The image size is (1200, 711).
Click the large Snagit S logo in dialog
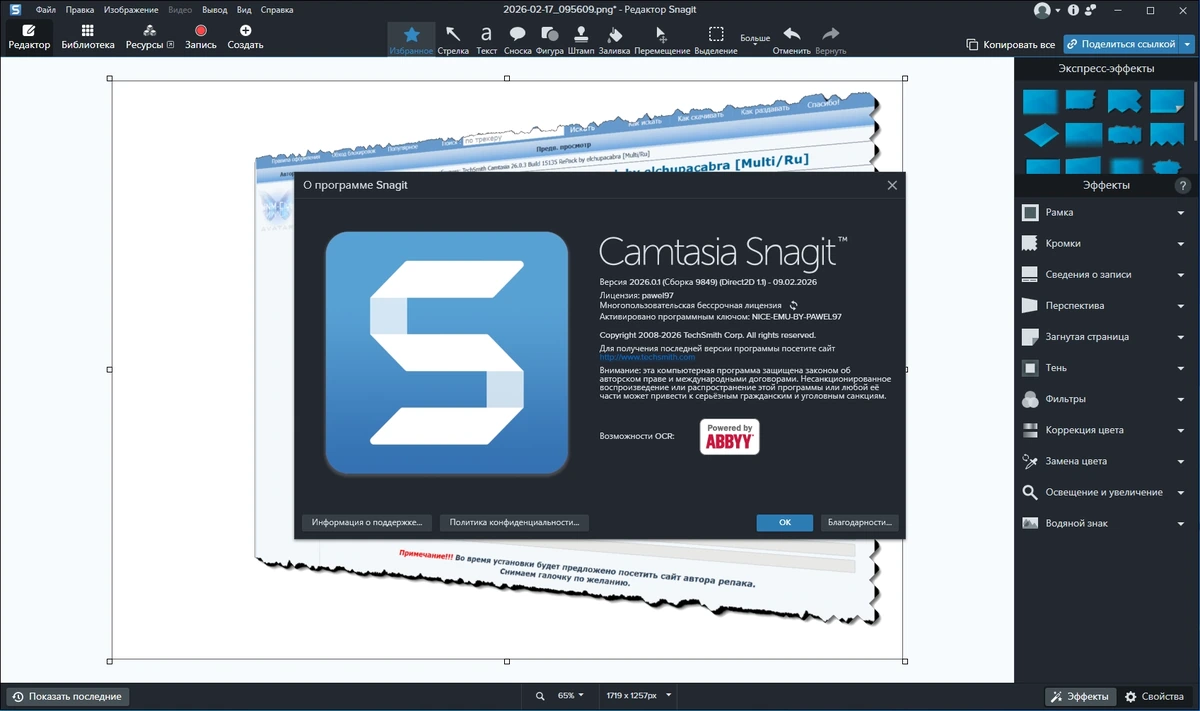click(447, 353)
